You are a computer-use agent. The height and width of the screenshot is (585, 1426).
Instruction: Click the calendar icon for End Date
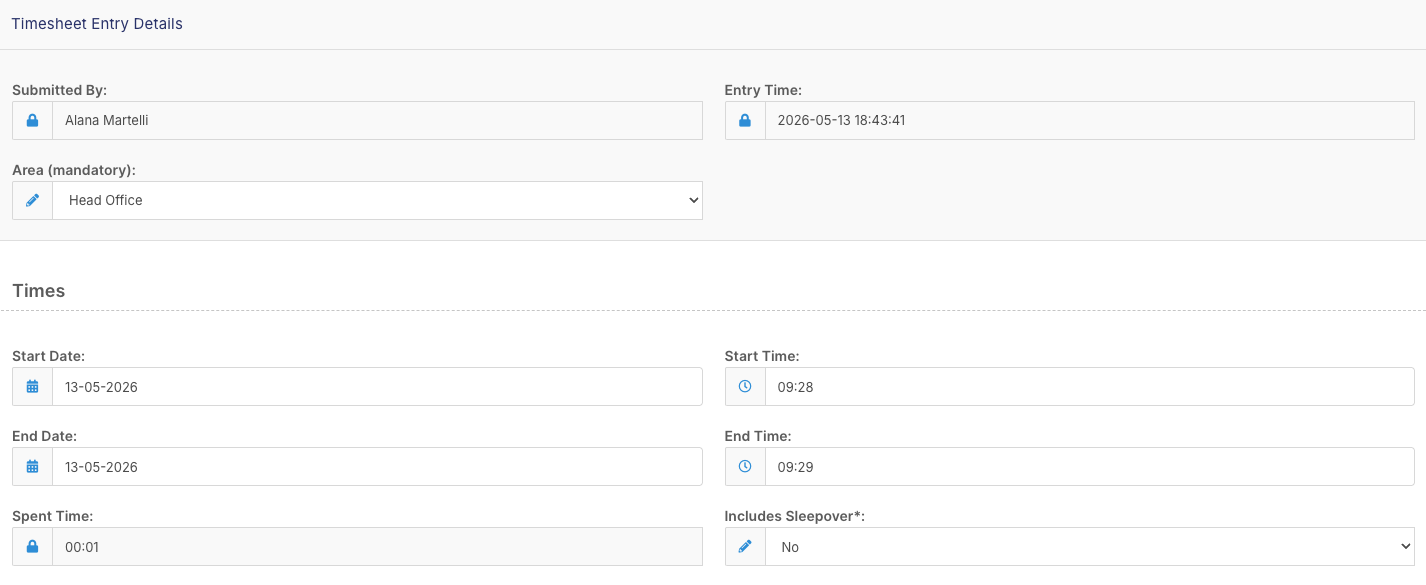(32, 466)
